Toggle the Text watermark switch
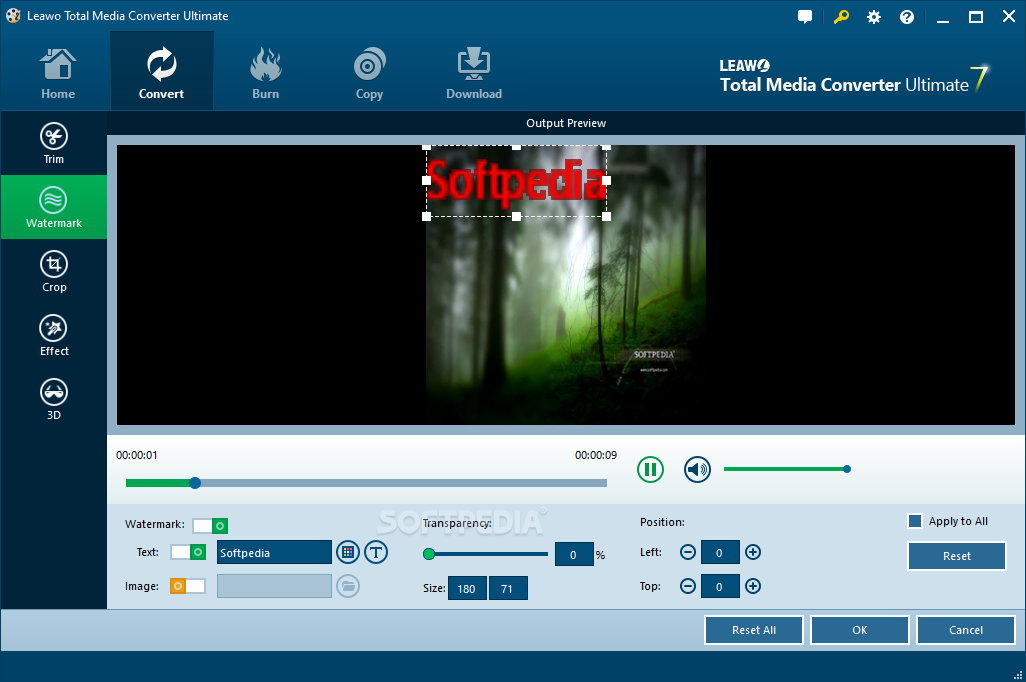The width and height of the screenshot is (1026, 682). pyautogui.click(x=188, y=552)
